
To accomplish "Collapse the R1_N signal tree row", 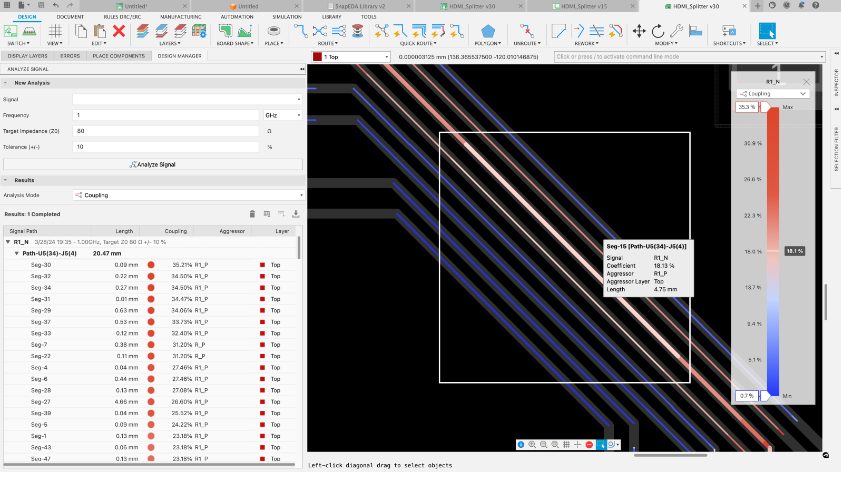I will click(8, 242).
